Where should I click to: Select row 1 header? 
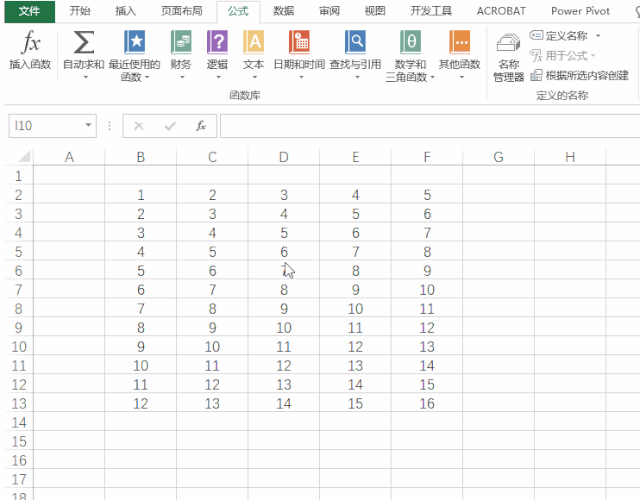[18, 176]
